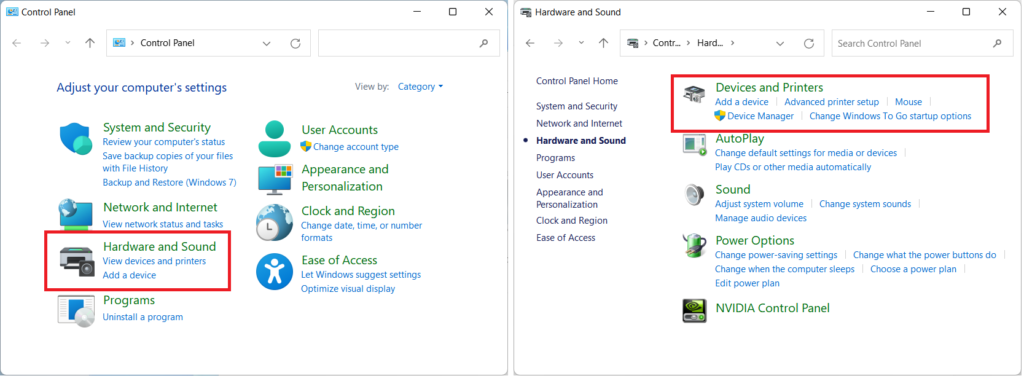Click the AutoPlay icon
Viewport: 1024px width, 381px height.
pyautogui.click(x=694, y=144)
